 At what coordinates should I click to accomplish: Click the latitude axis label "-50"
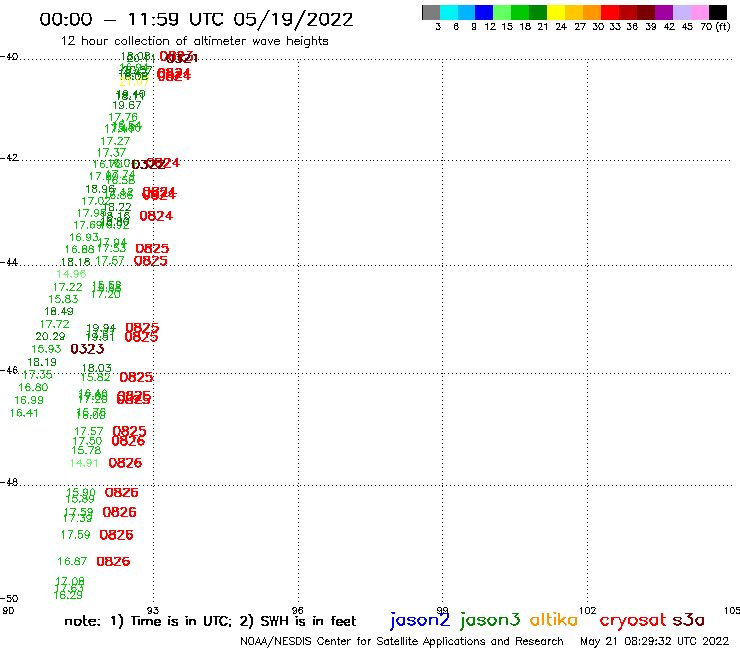click(9, 599)
